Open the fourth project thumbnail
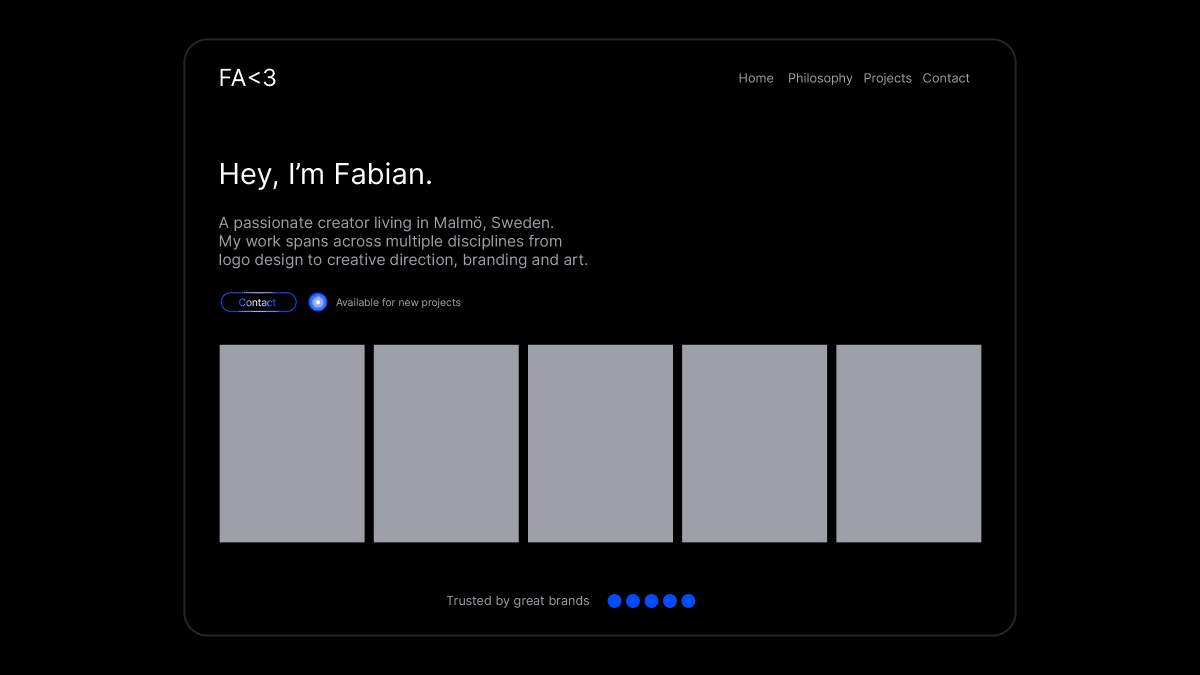Screen dimensions: 1200x675 click(x=754, y=443)
